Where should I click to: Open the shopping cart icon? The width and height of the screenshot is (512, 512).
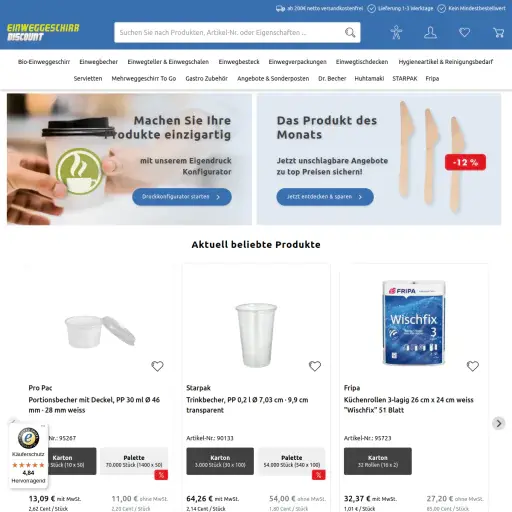click(x=498, y=32)
